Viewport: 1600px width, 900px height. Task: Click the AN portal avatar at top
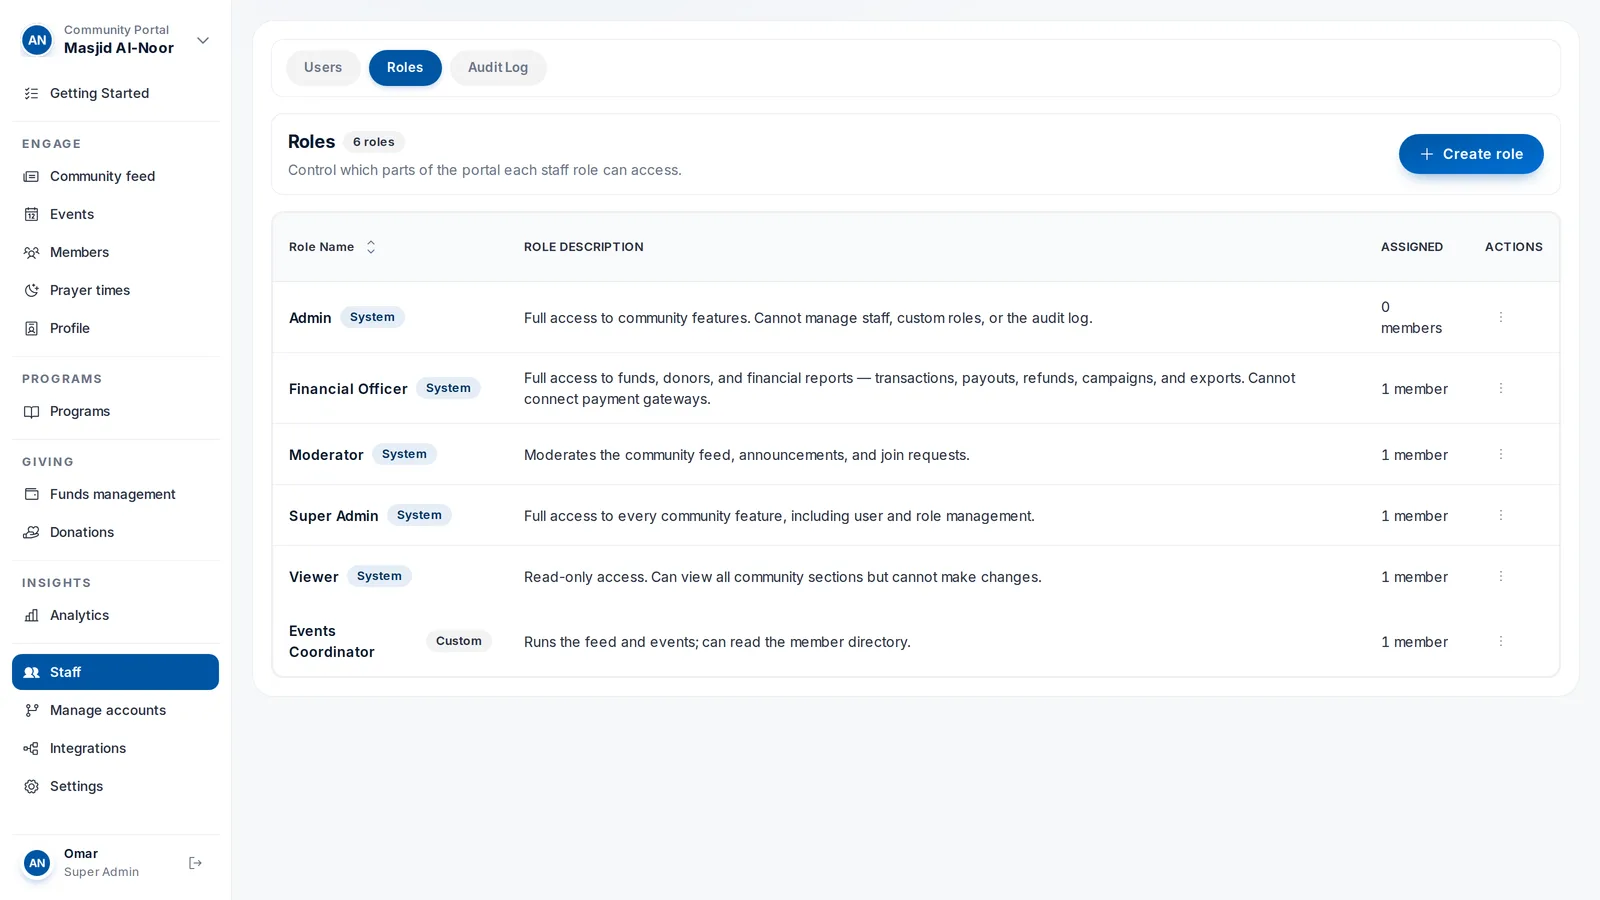pyautogui.click(x=37, y=40)
